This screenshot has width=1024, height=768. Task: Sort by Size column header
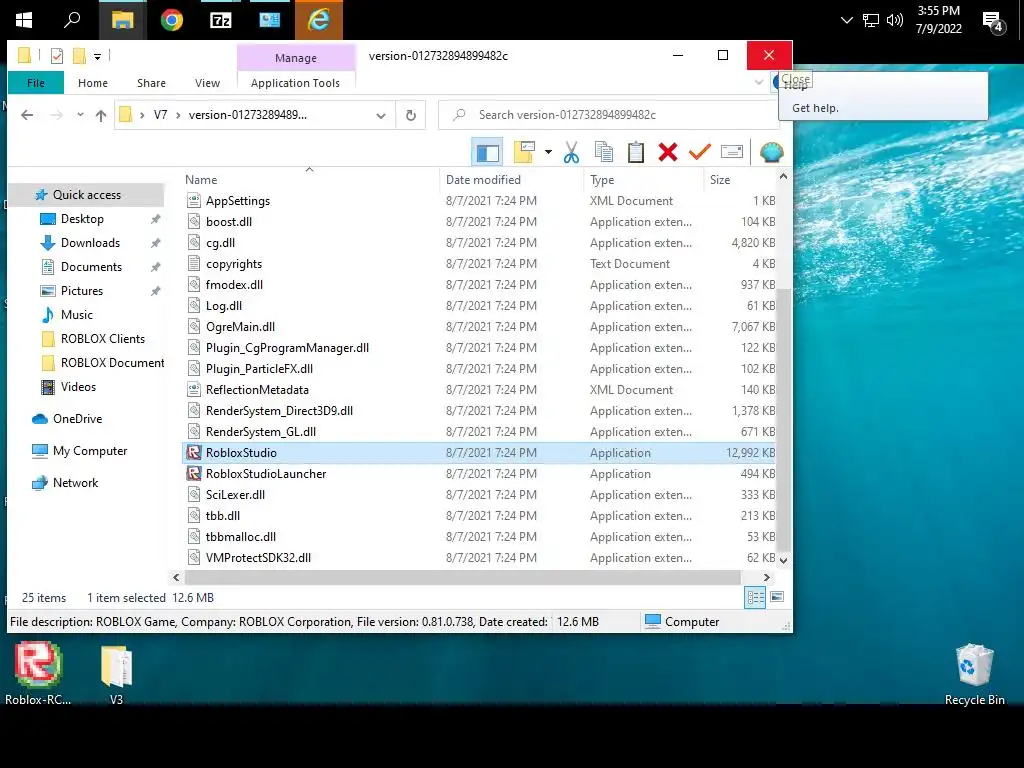740,180
